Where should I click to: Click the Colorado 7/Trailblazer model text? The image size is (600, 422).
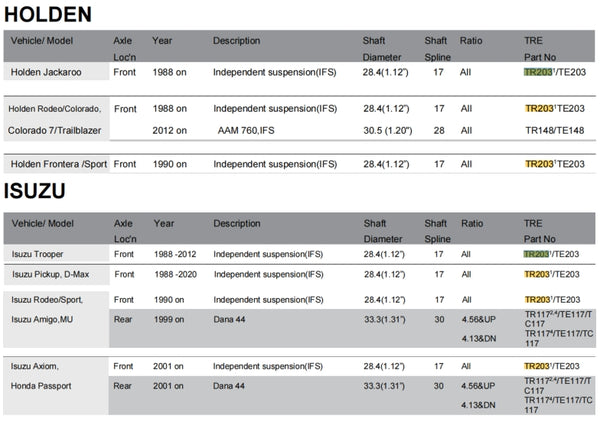[56, 129]
